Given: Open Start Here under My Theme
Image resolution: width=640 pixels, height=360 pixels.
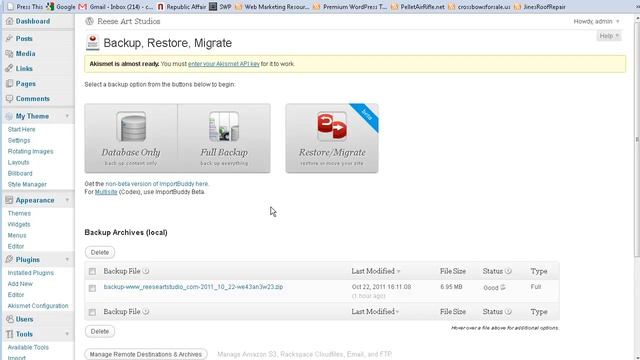Looking at the screenshot, I should (x=22, y=129).
